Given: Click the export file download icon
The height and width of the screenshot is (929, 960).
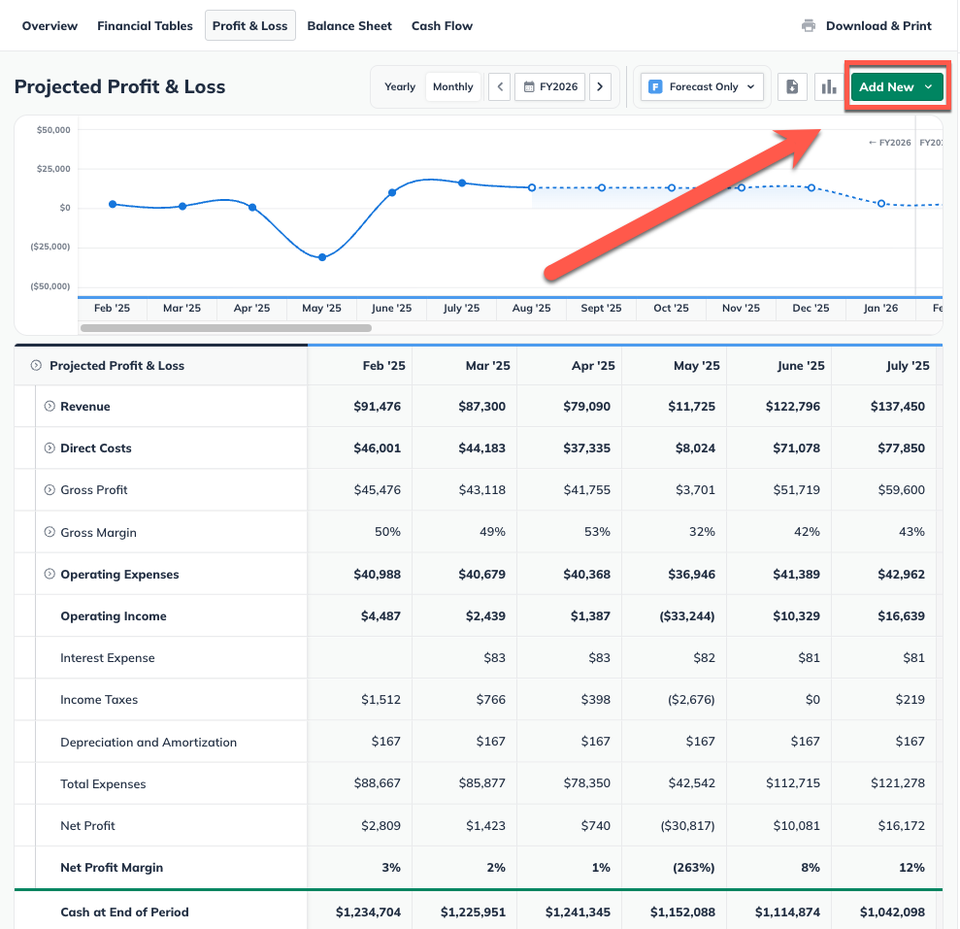Looking at the screenshot, I should pyautogui.click(x=792, y=87).
